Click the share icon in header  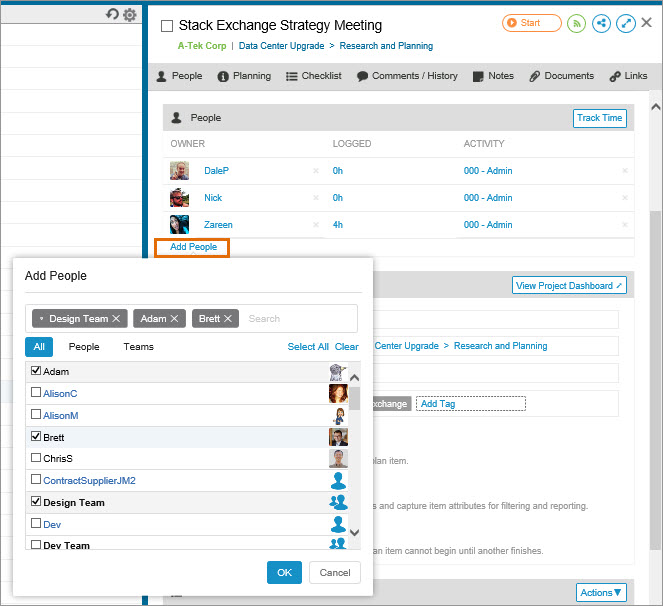click(601, 23)
